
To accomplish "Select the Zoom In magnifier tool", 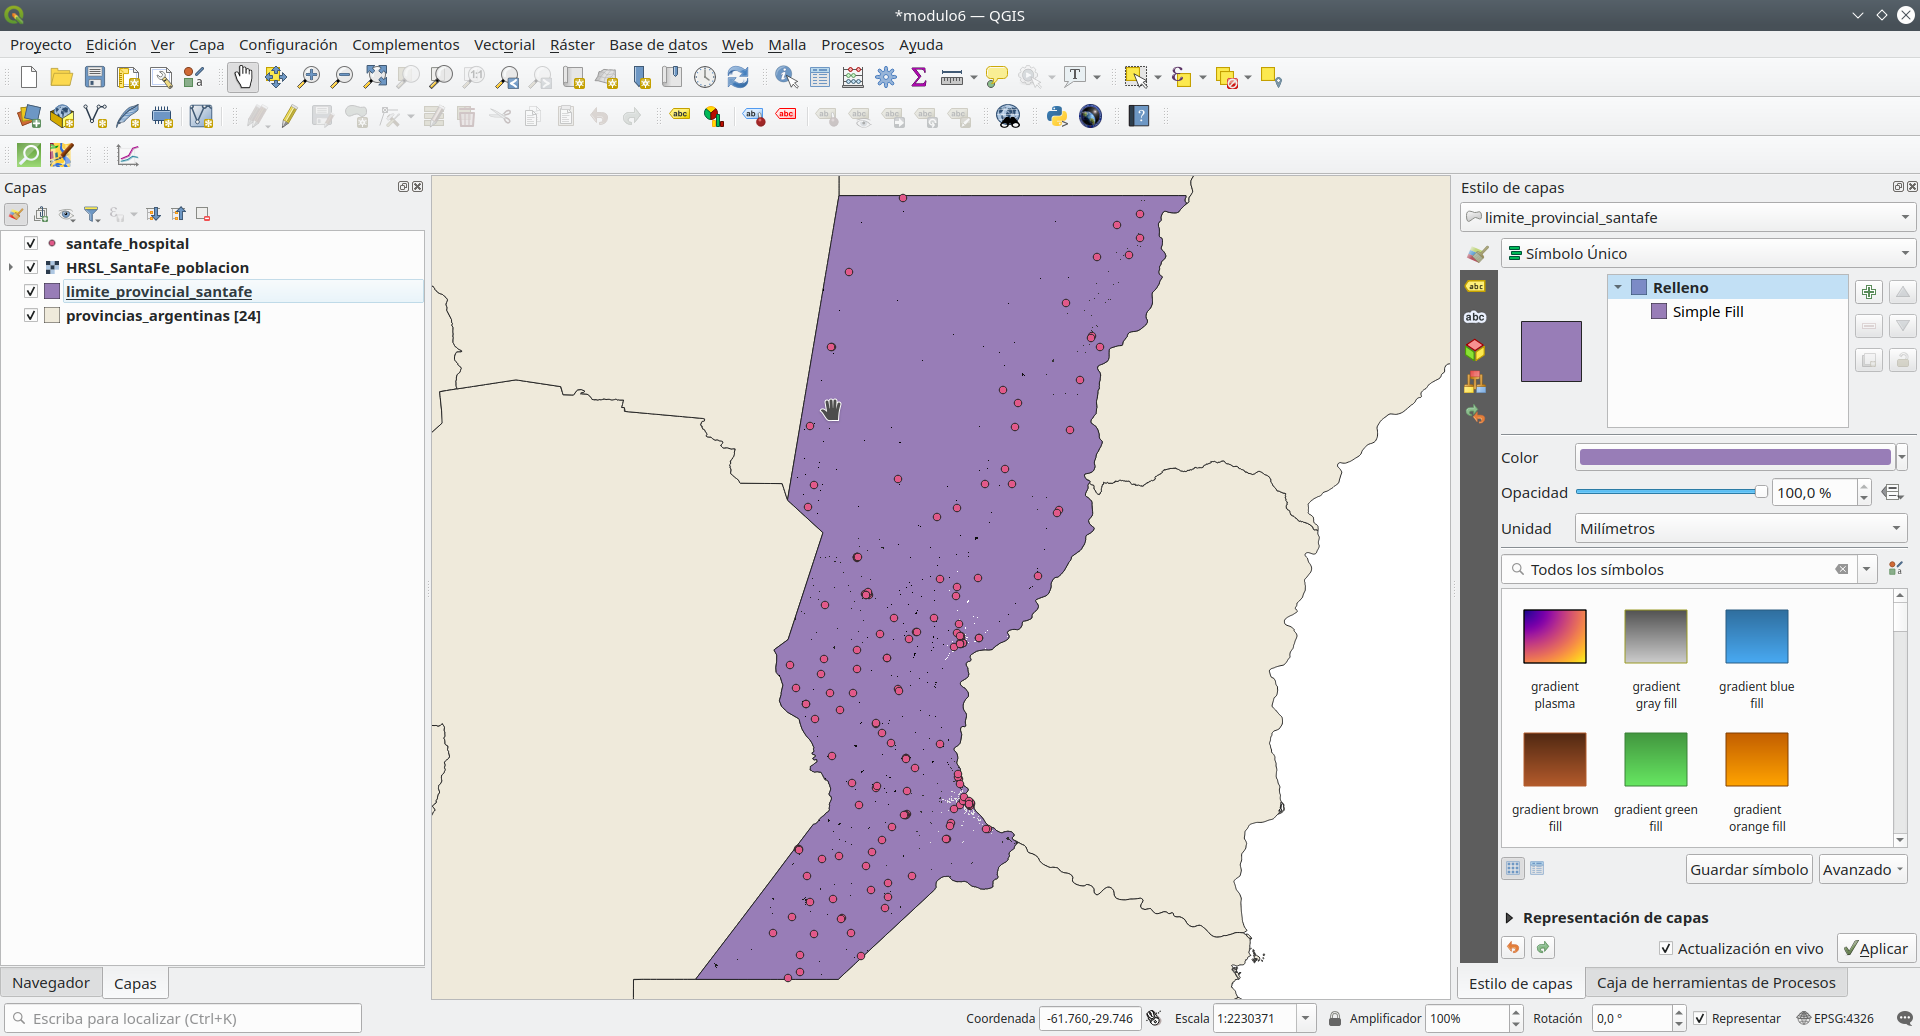I will tap(309, 77).
